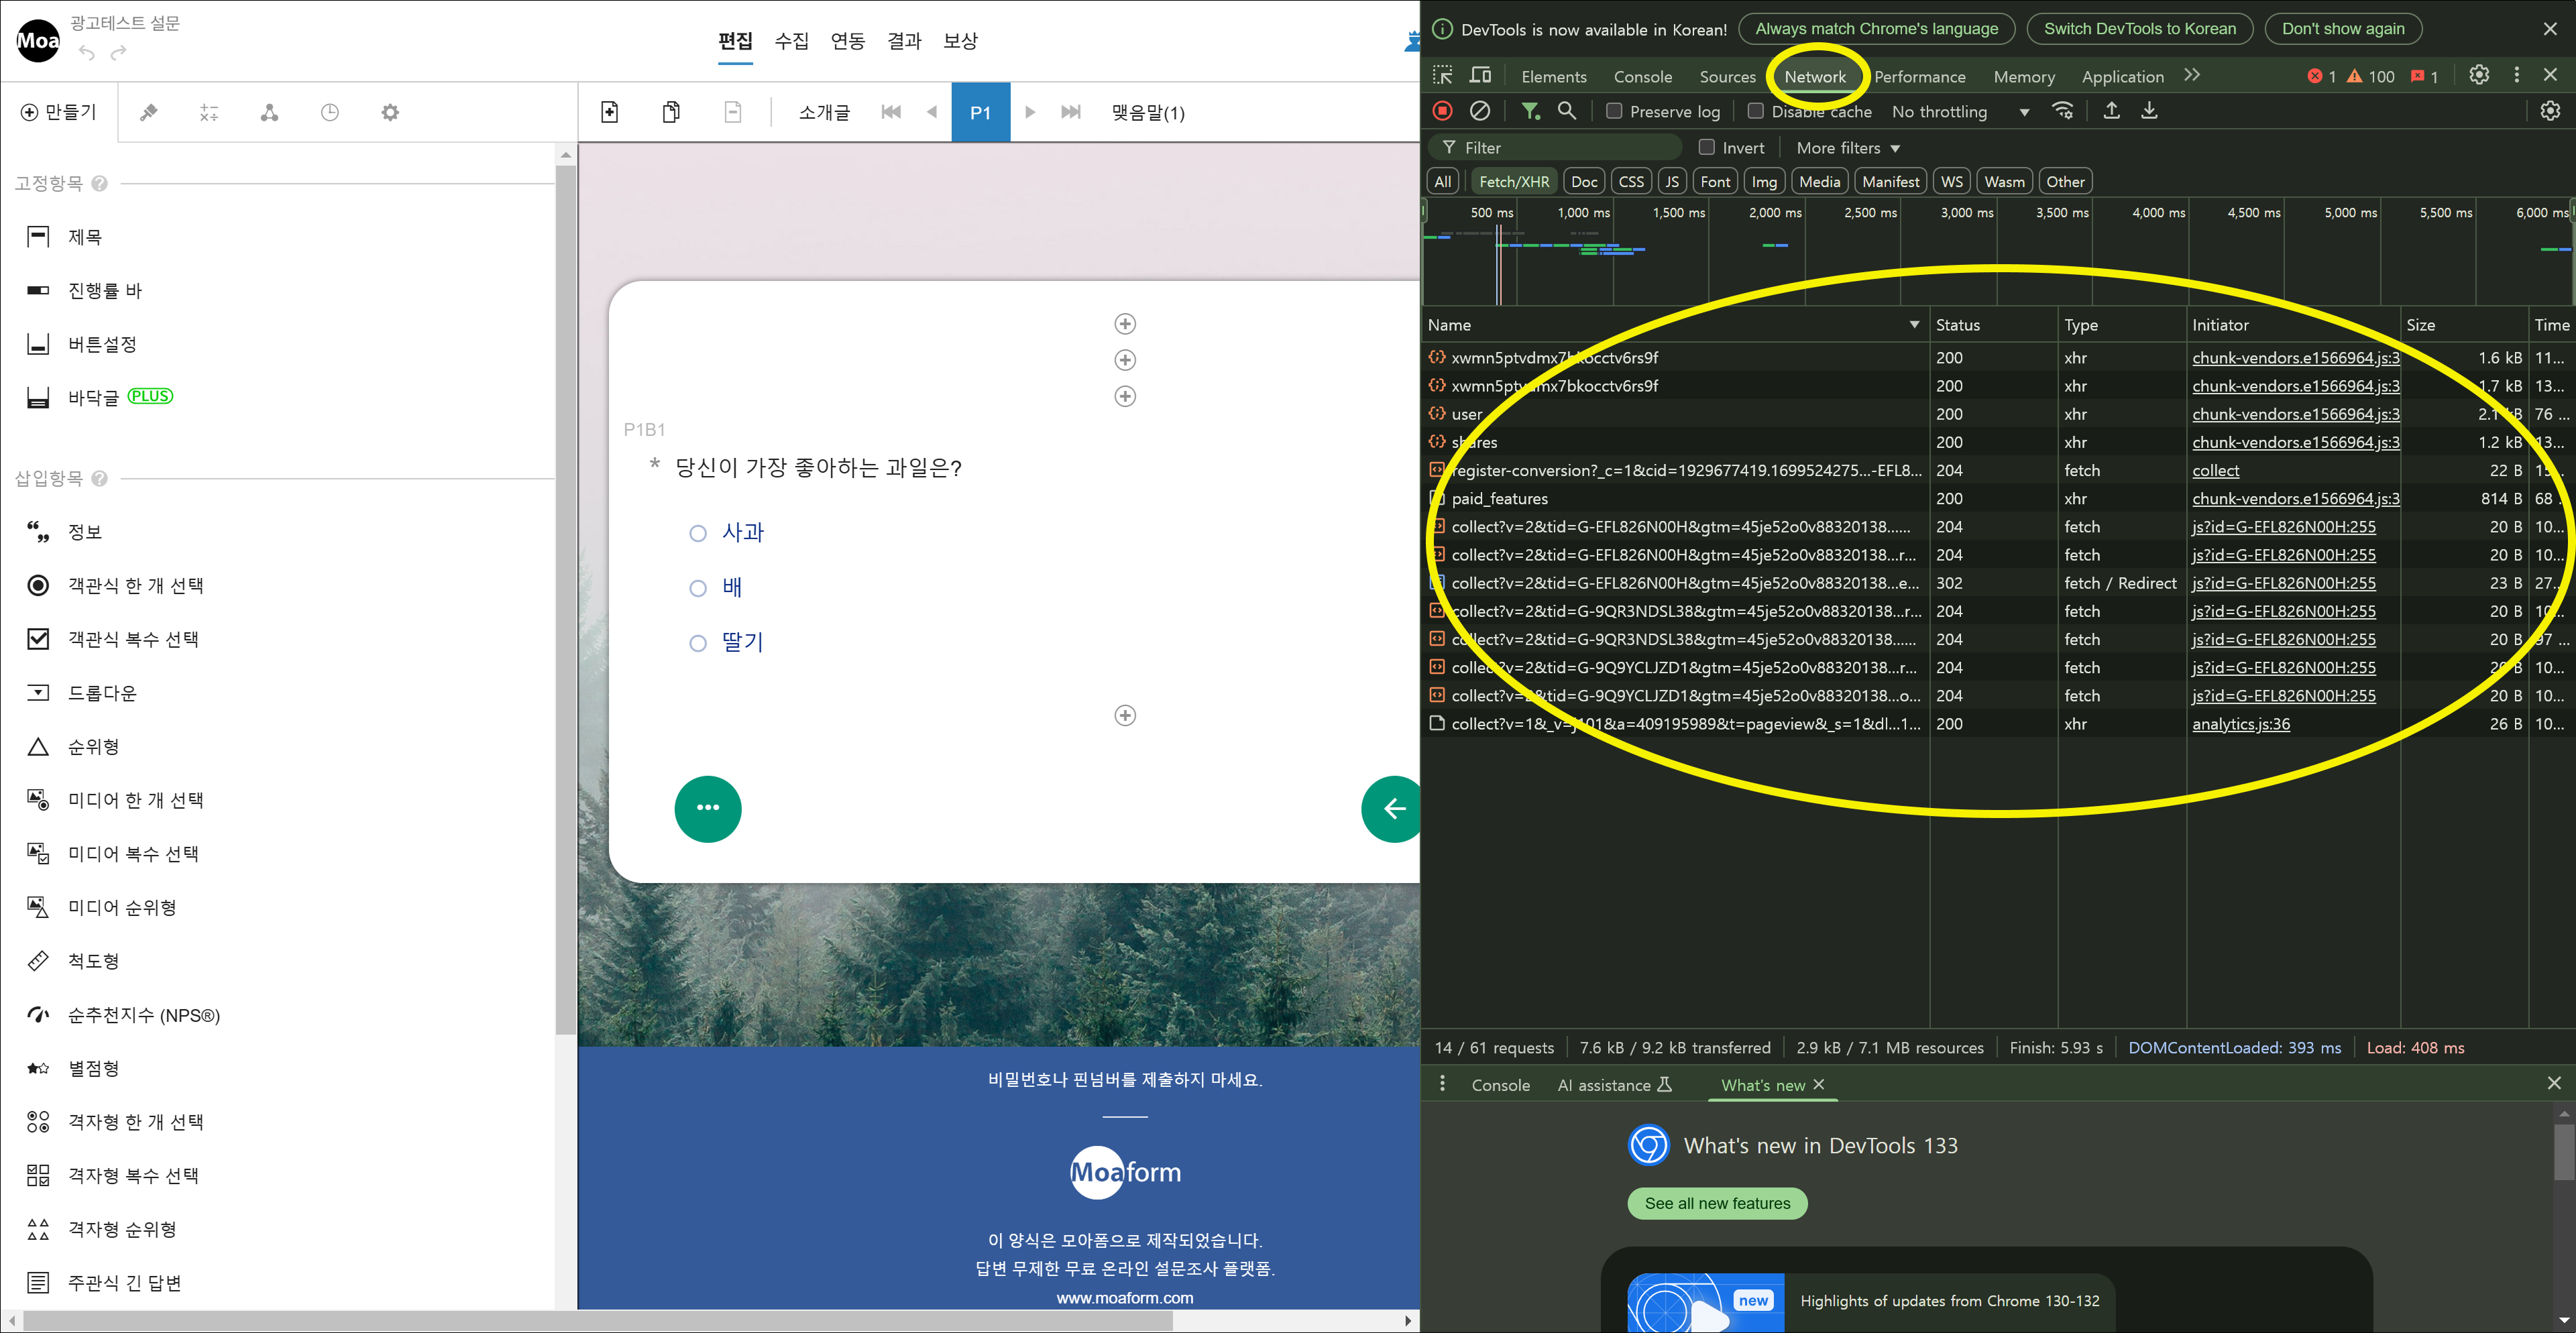Open the www.moaform.com link
This screenshot has width=2576, height=1333.
coord(1124,1298)
